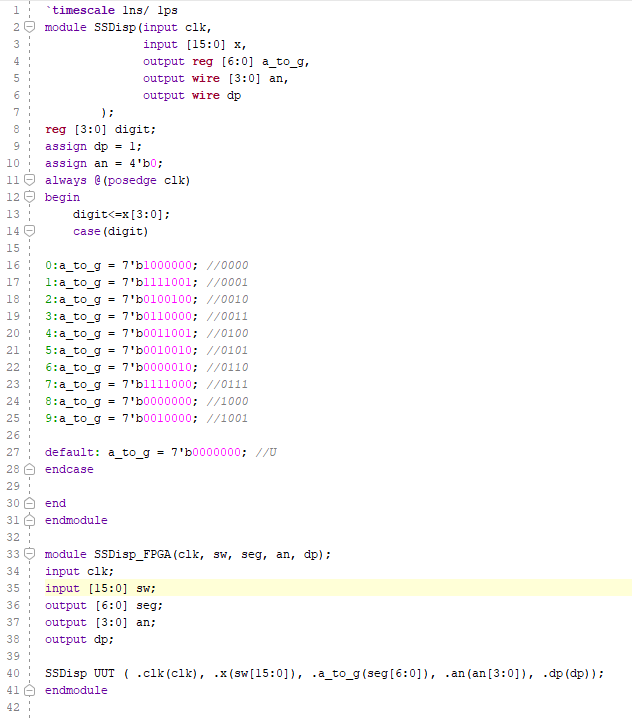Click the comment //0101 on line 21

(x=227, y=350)
